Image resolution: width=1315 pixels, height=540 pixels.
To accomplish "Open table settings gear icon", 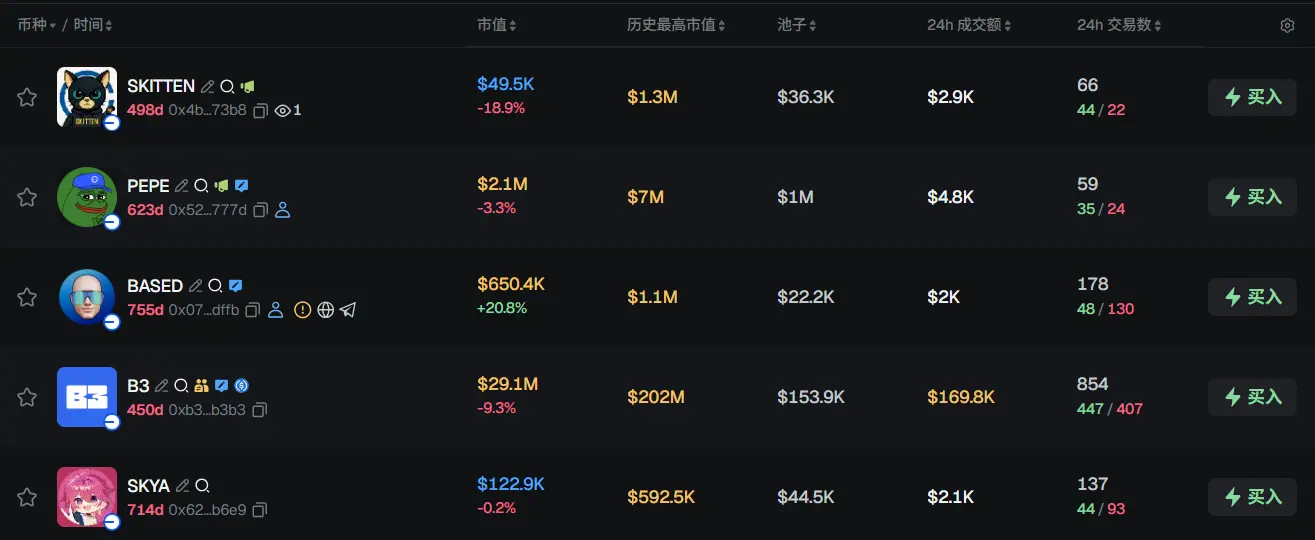I will tap(1287, 25).
